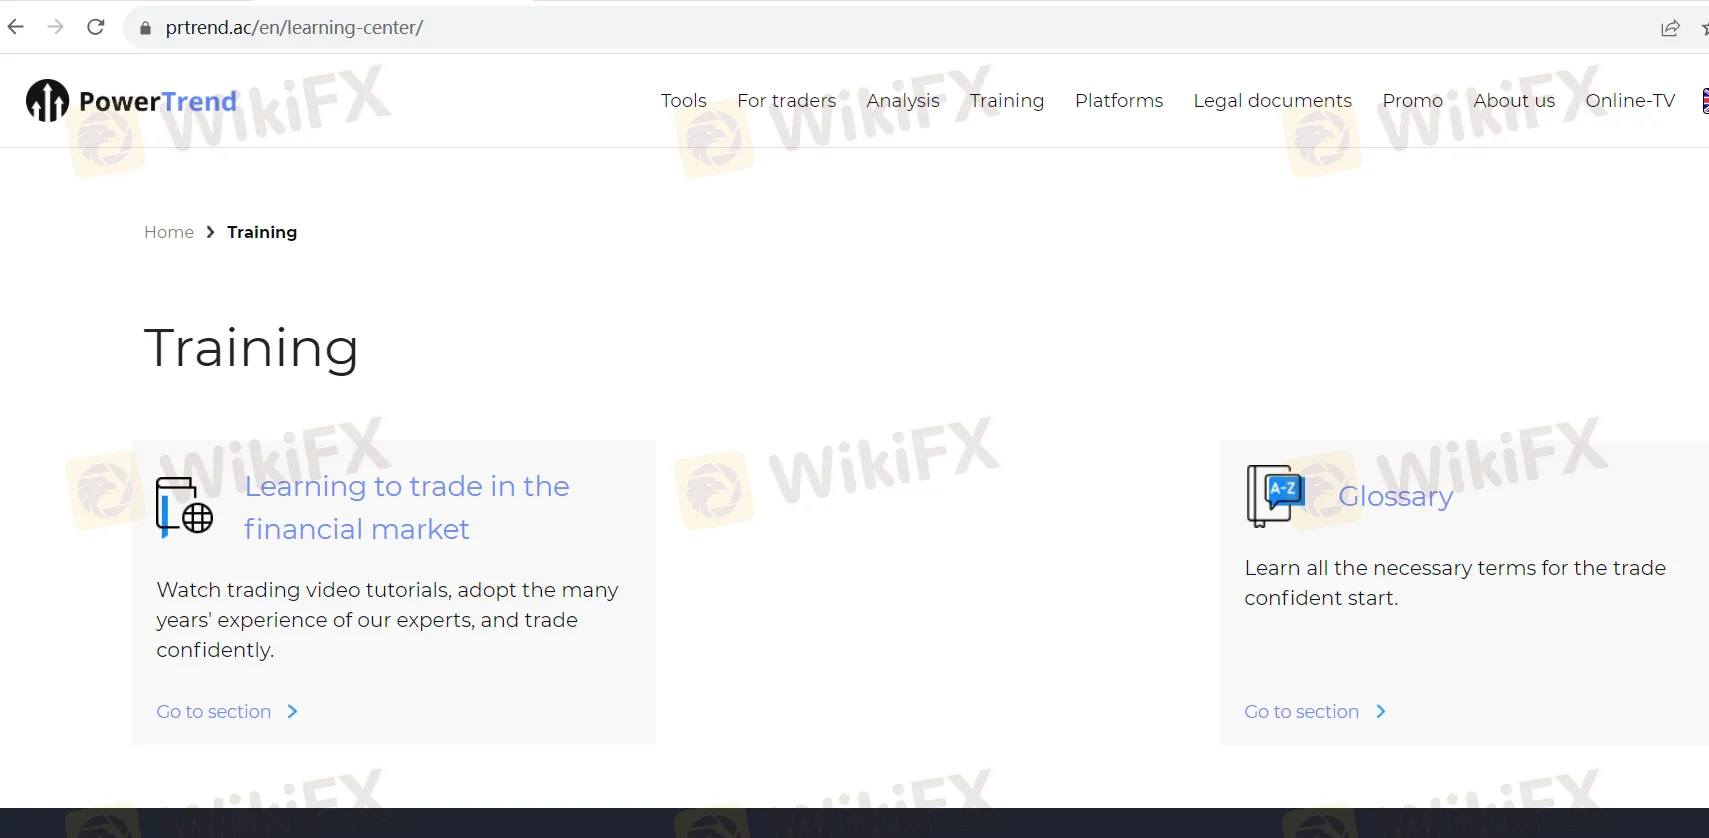Image resolution: width=1709 pixels, height=838 pixels.
Task: Open Legal documents menu item
Action: click(1272, 101)
